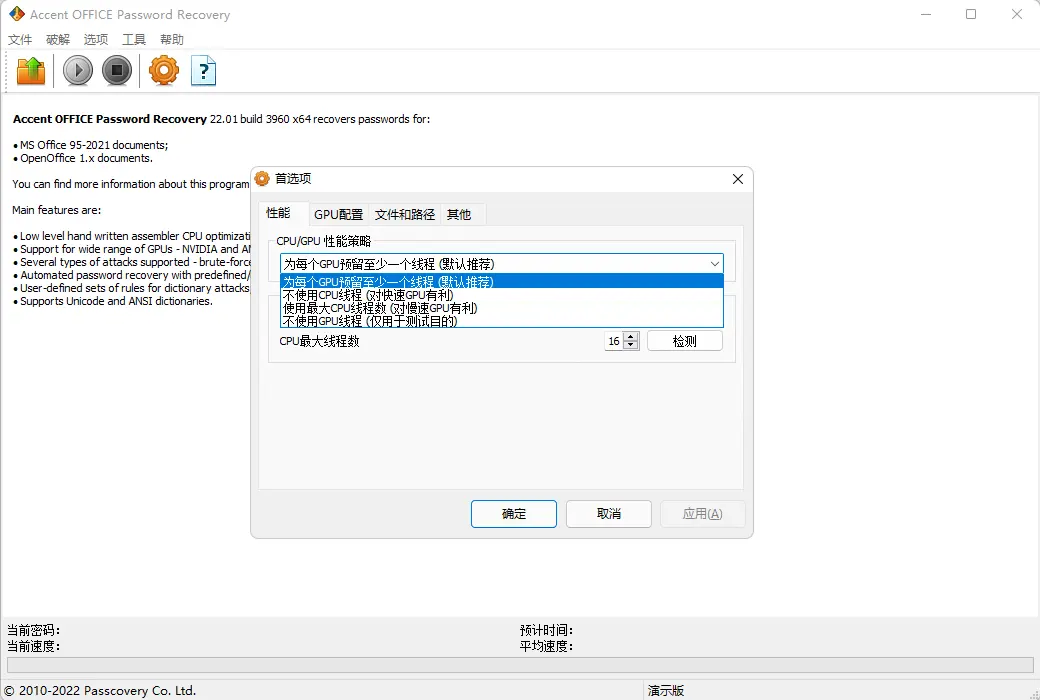Image resolution: width=1040 pixels, height=700 pixels.
Task: Cancel preferences with 取消 button
Action: (x=609, y=514)
